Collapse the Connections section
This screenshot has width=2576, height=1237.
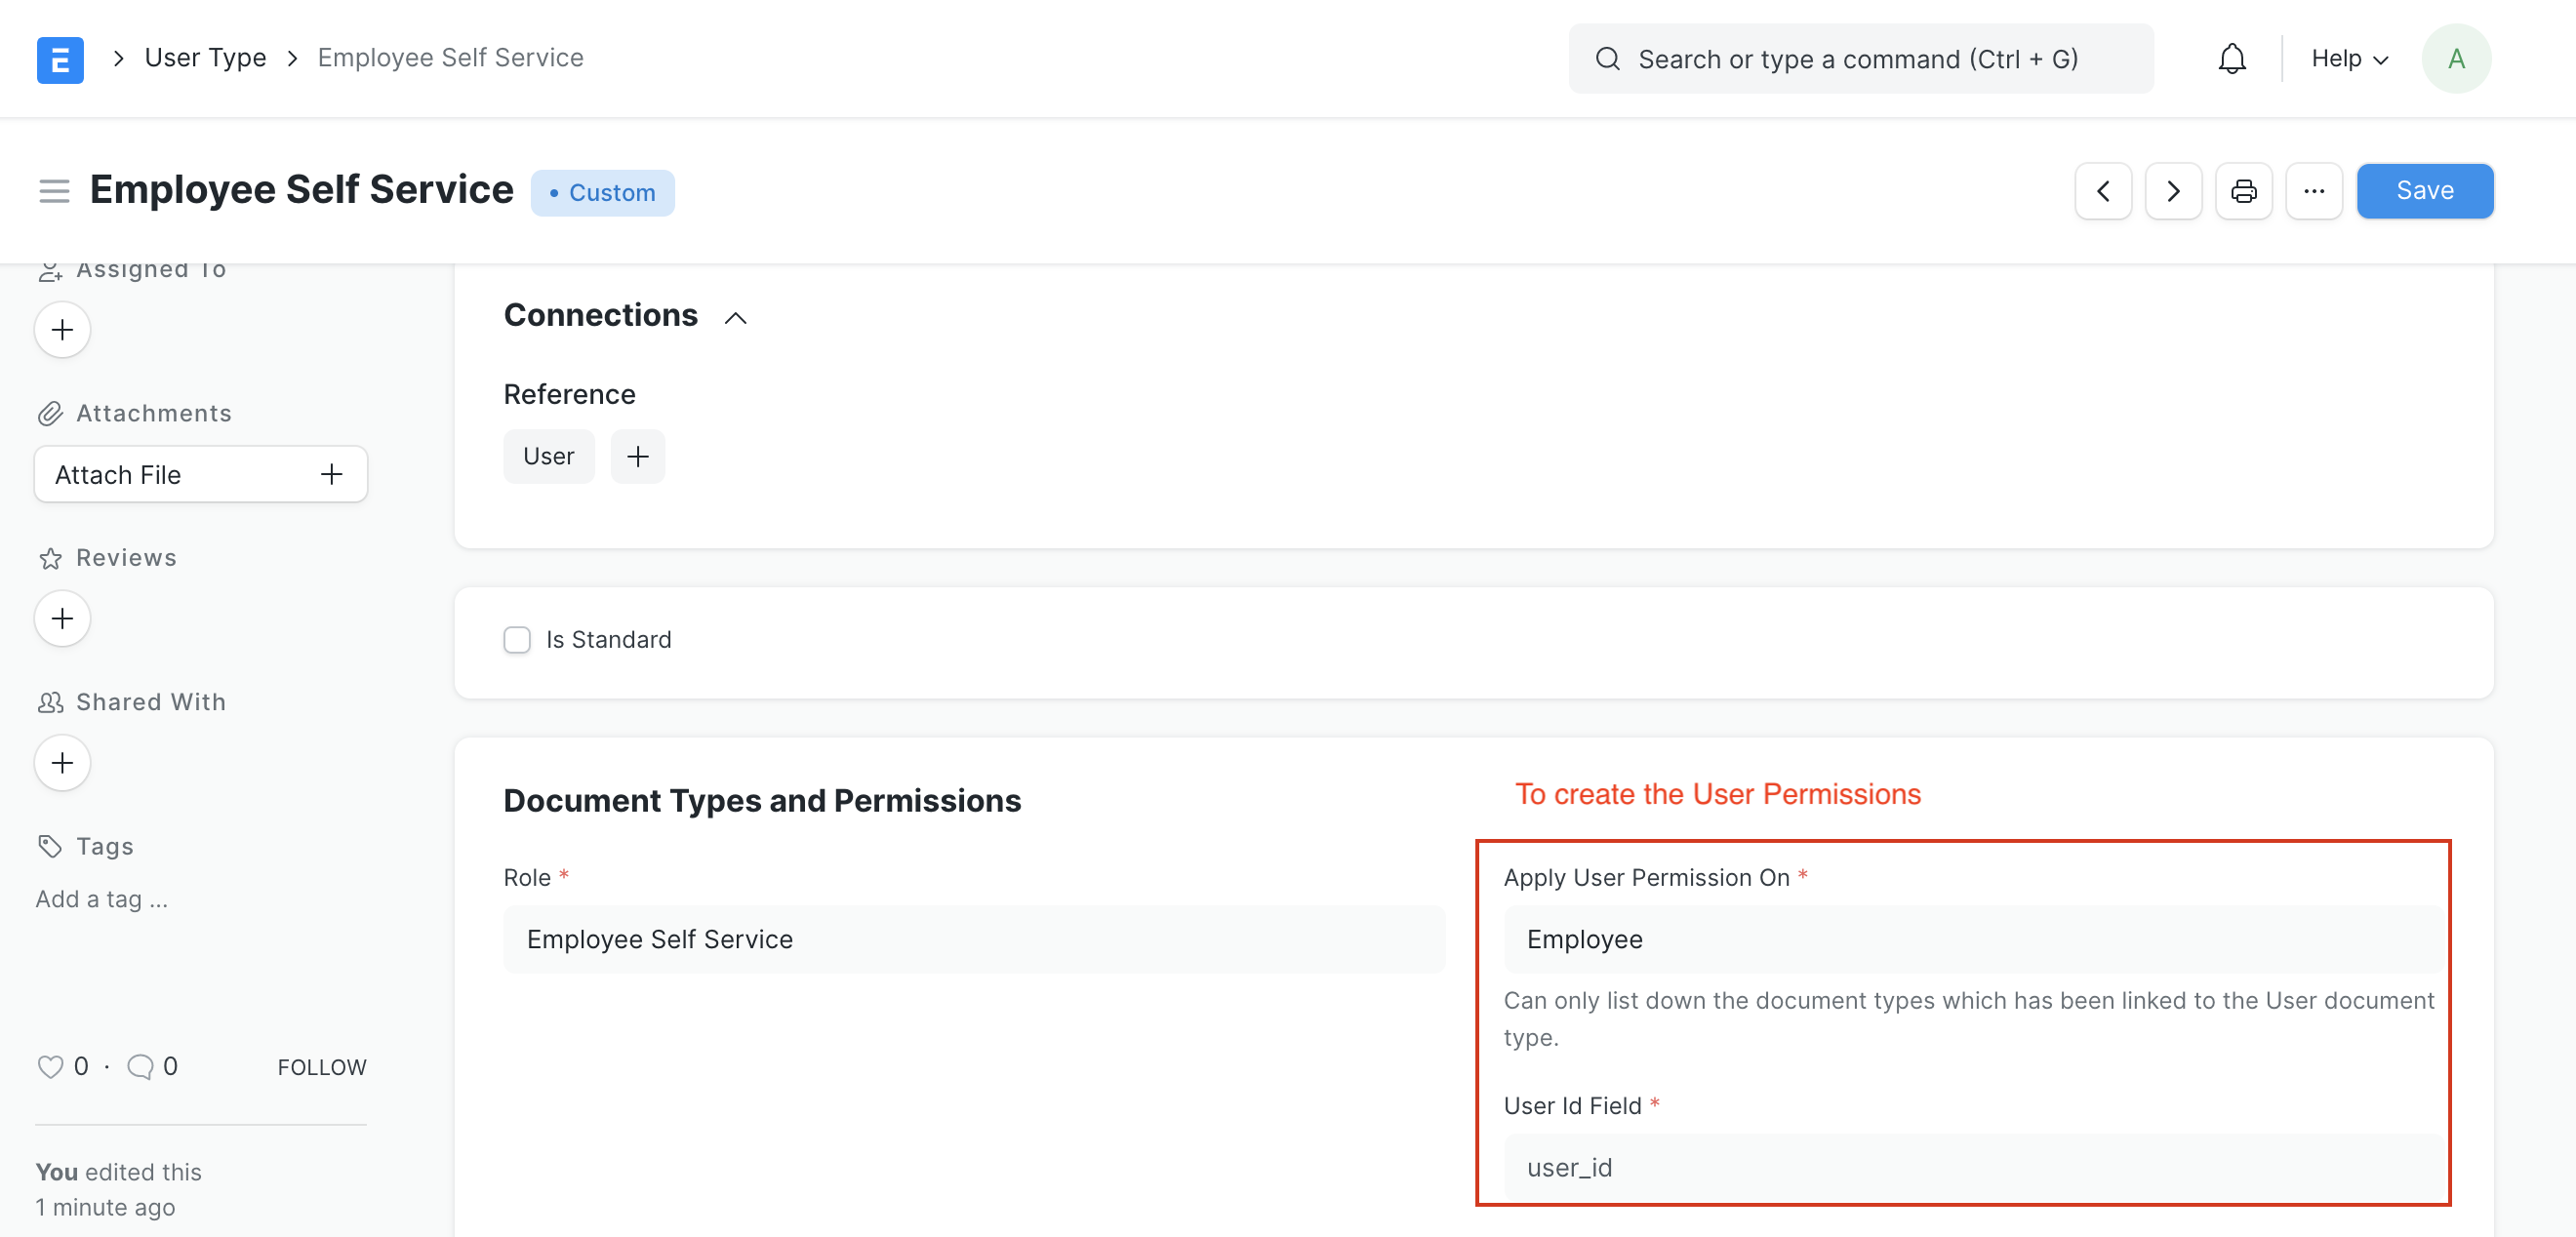735,318
